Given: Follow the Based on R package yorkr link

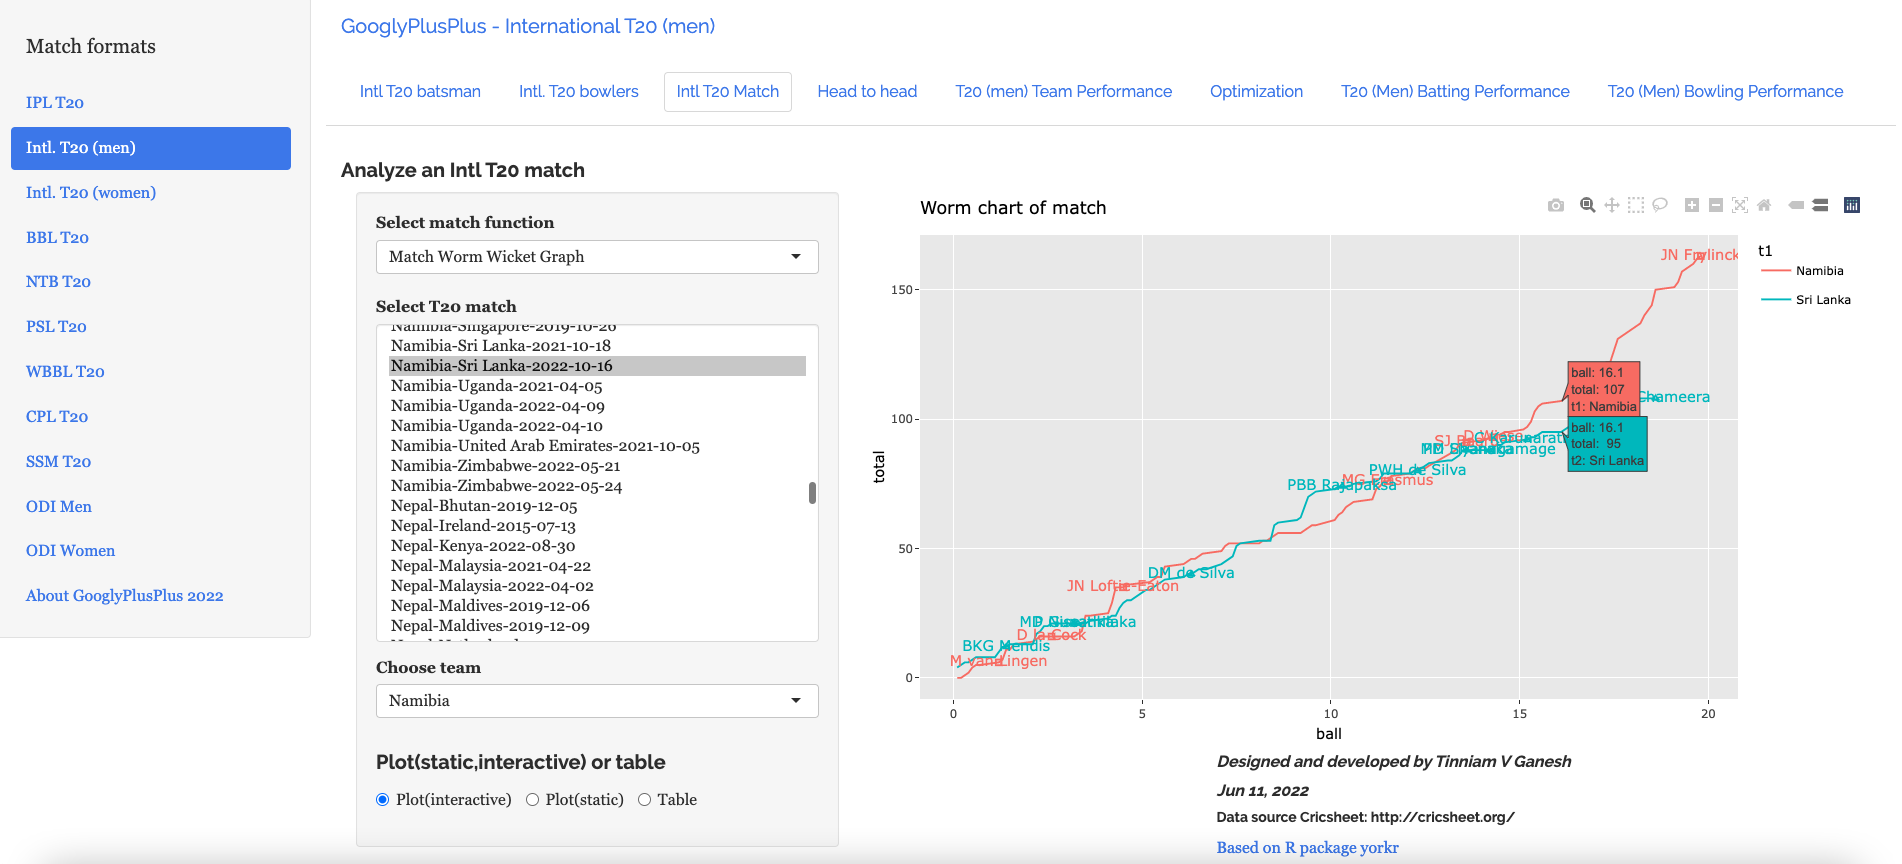Looking at the screenshot, I should (1306, 848).
